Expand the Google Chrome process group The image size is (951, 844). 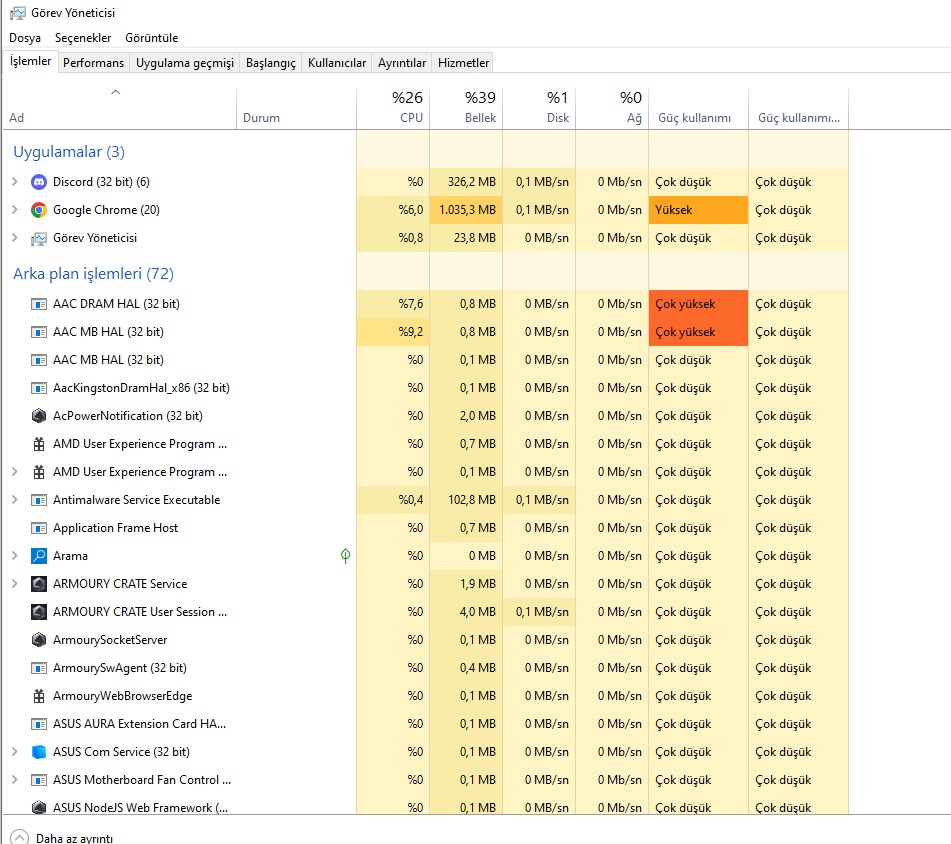coord(14,210)
